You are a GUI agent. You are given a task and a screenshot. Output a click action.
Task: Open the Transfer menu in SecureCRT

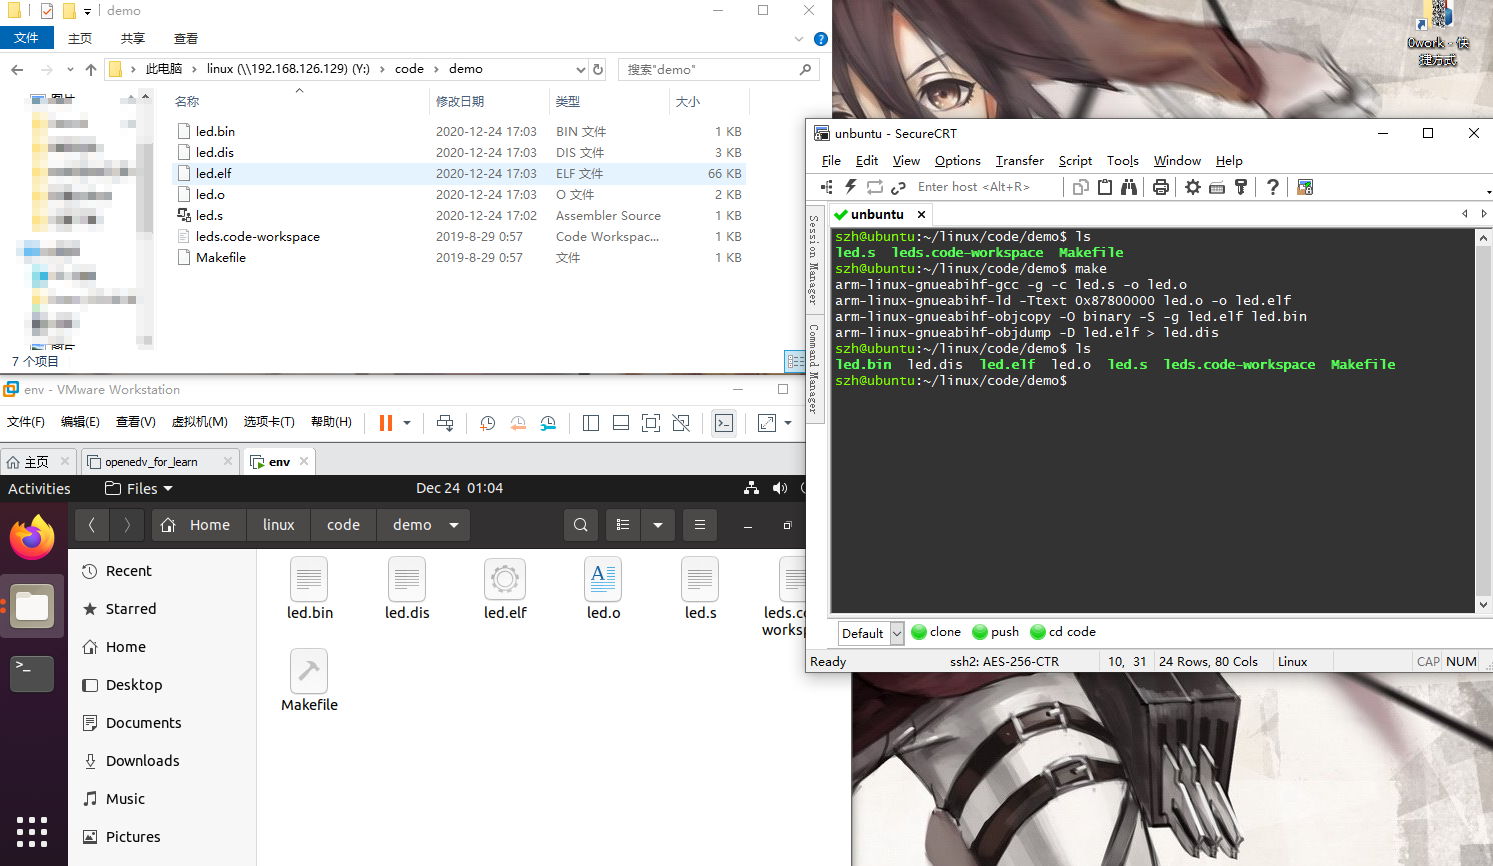[1019, 161]
